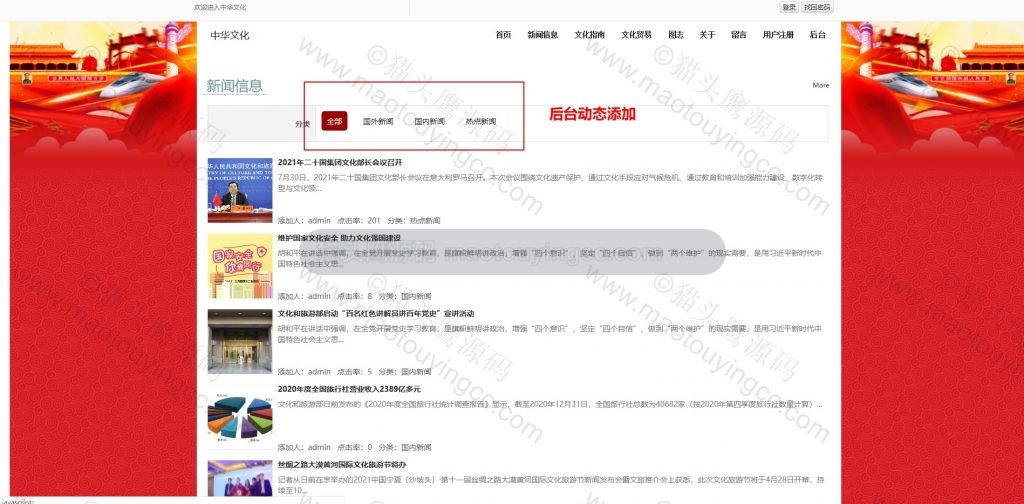Viewport: 1024px width, 504px height.
Task: Open the 后台 admin link
Action: [818, 35]
